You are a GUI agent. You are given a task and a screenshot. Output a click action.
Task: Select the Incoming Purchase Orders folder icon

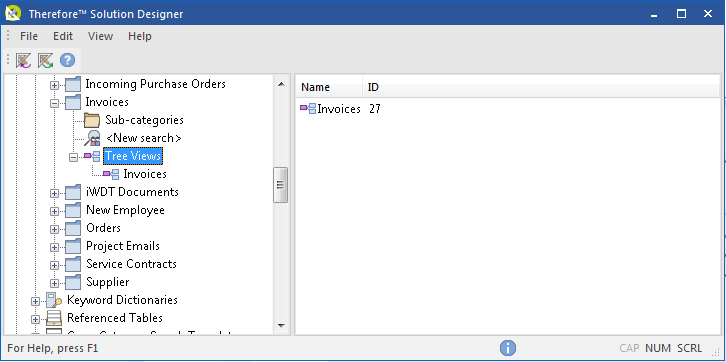tap(73, 84)
